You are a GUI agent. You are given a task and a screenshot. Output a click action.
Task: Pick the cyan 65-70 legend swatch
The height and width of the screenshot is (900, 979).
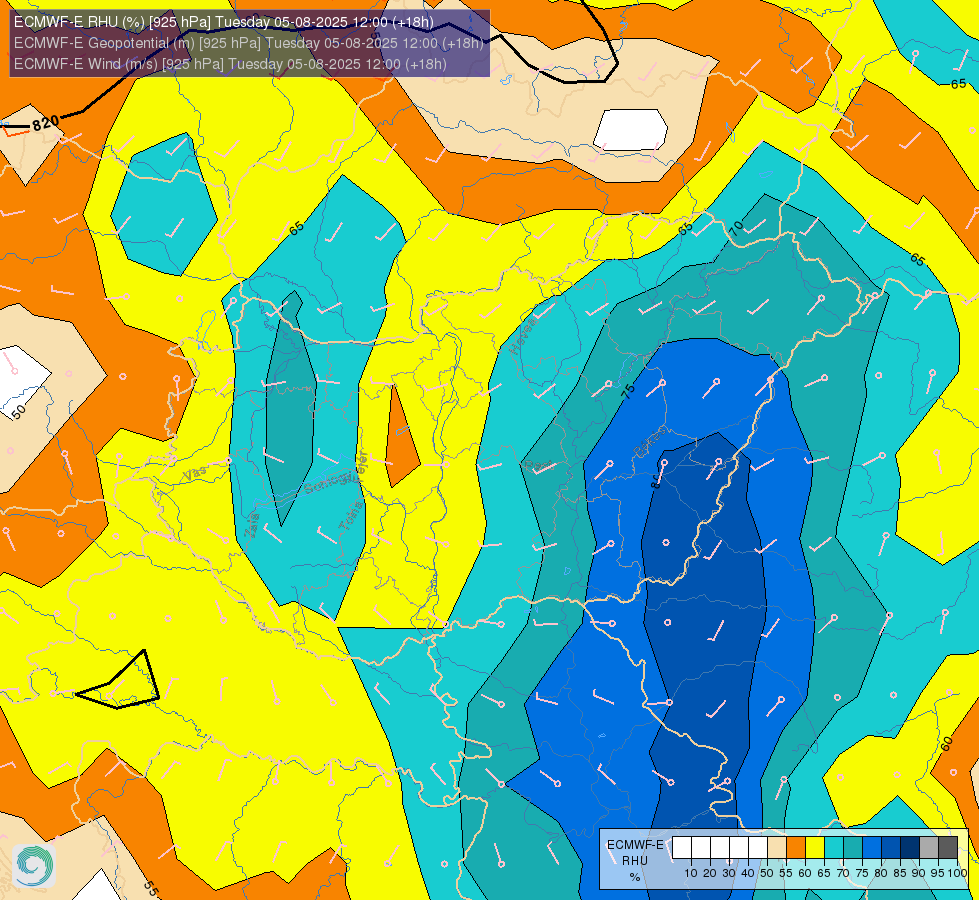tap(834, 848)
